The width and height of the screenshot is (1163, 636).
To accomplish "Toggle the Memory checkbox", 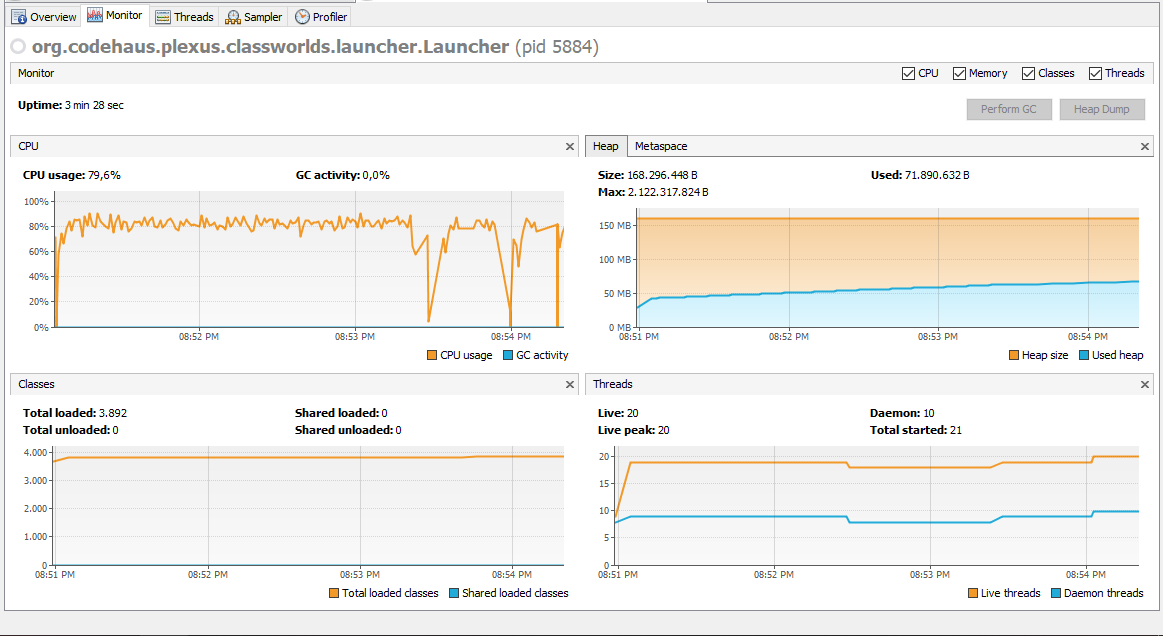I will point(959,73).
